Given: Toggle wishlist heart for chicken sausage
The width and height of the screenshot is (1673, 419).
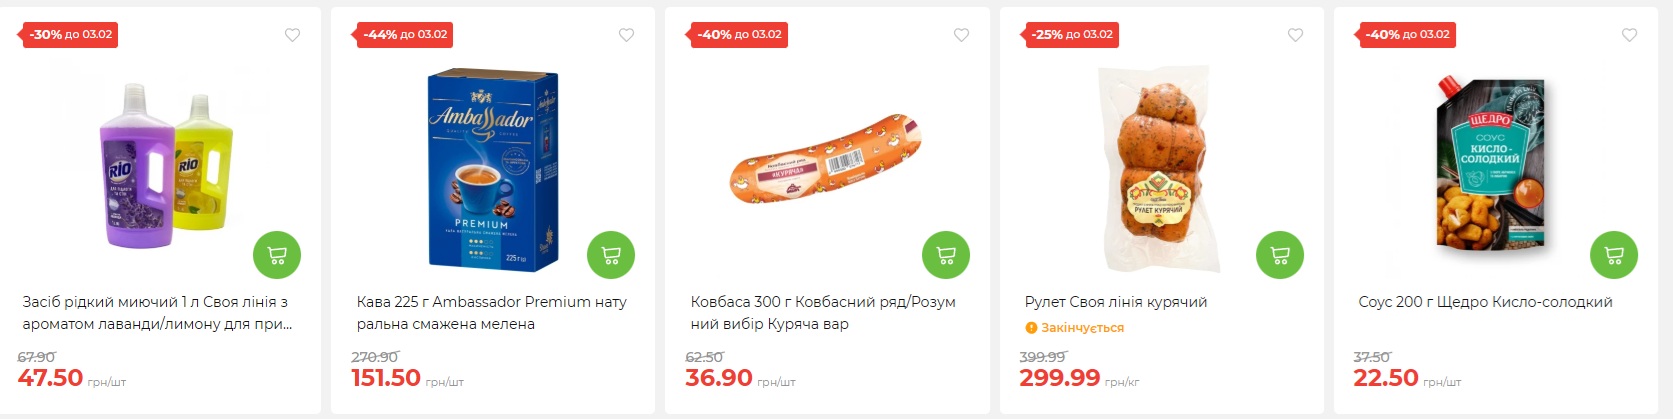Looking at the screenshot, I should coord(961,35).
